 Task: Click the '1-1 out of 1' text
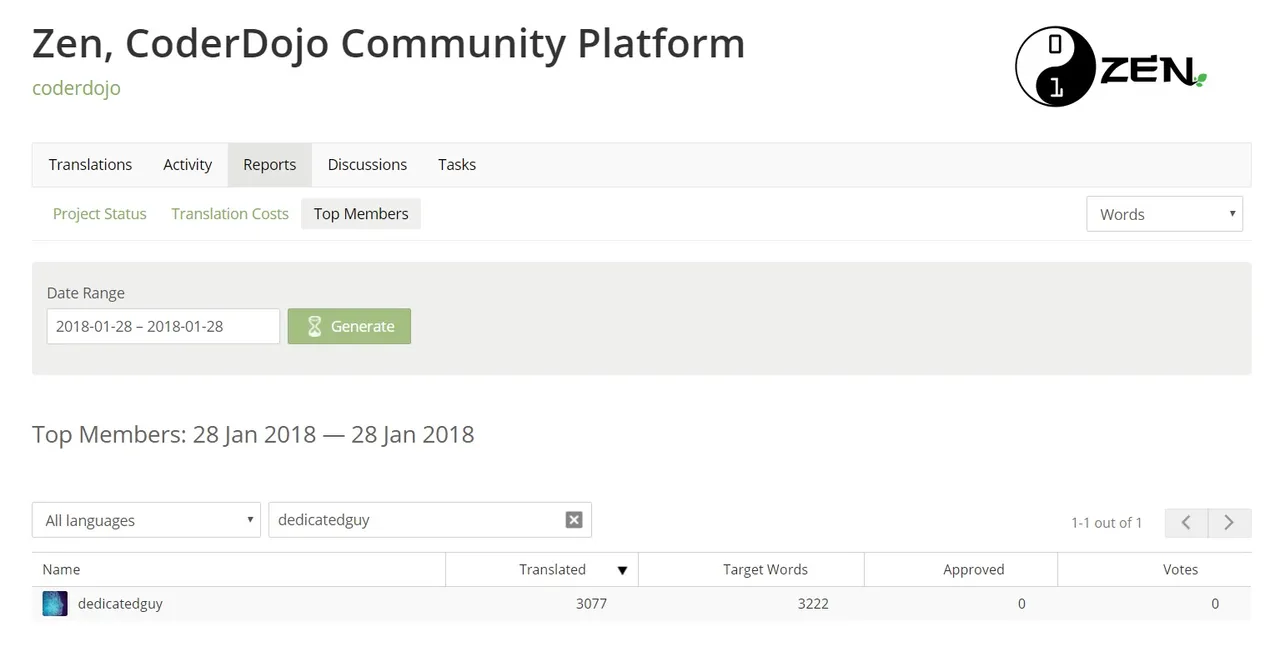[1106, 523]
